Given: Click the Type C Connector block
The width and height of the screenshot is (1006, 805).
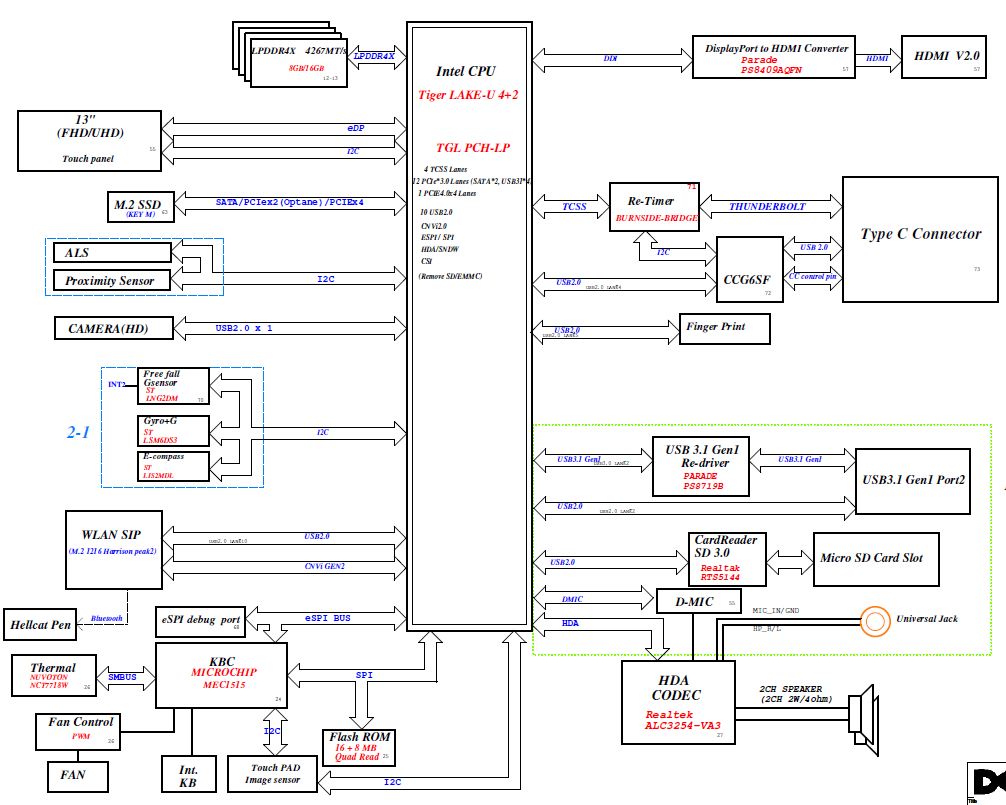Looking at the screenshot, I should point(920,238).
